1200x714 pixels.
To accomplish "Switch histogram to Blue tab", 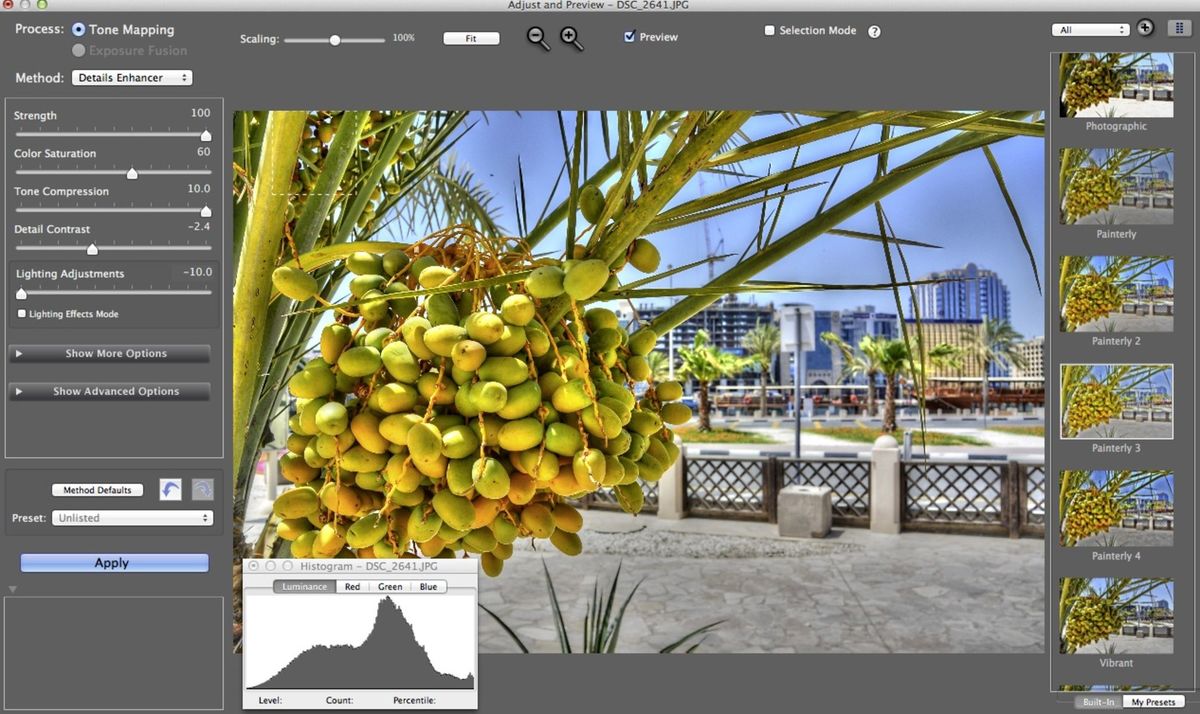I will [x=428, y=586].
